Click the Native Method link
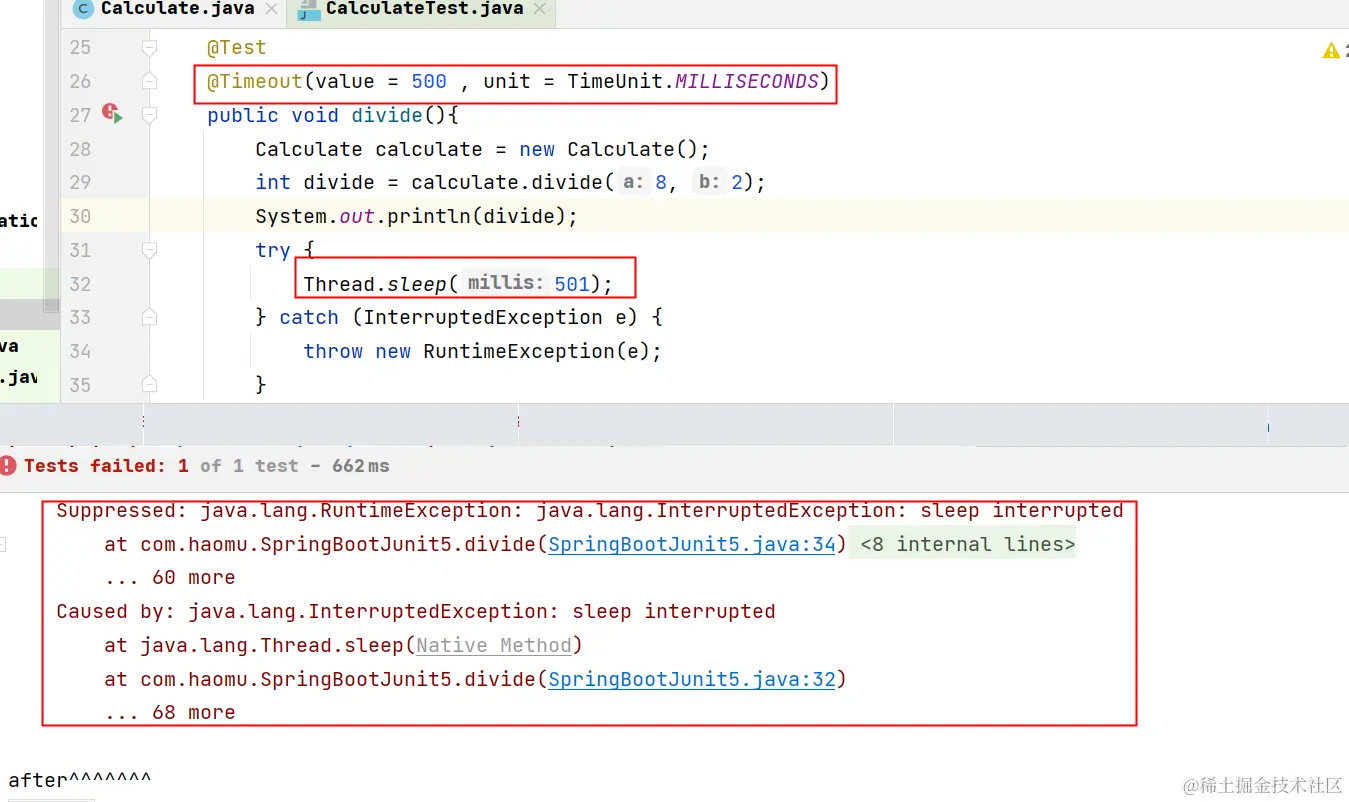This screenshot has height=802, width=1349. 494,645
